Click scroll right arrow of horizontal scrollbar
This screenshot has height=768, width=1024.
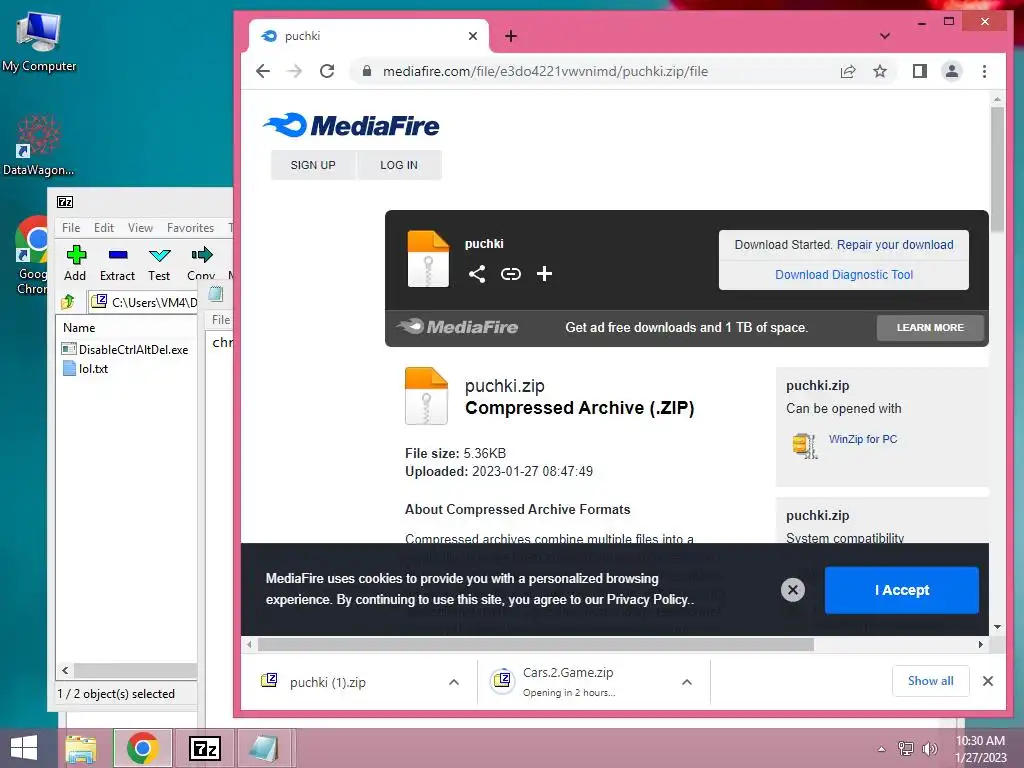coord(980,645)
